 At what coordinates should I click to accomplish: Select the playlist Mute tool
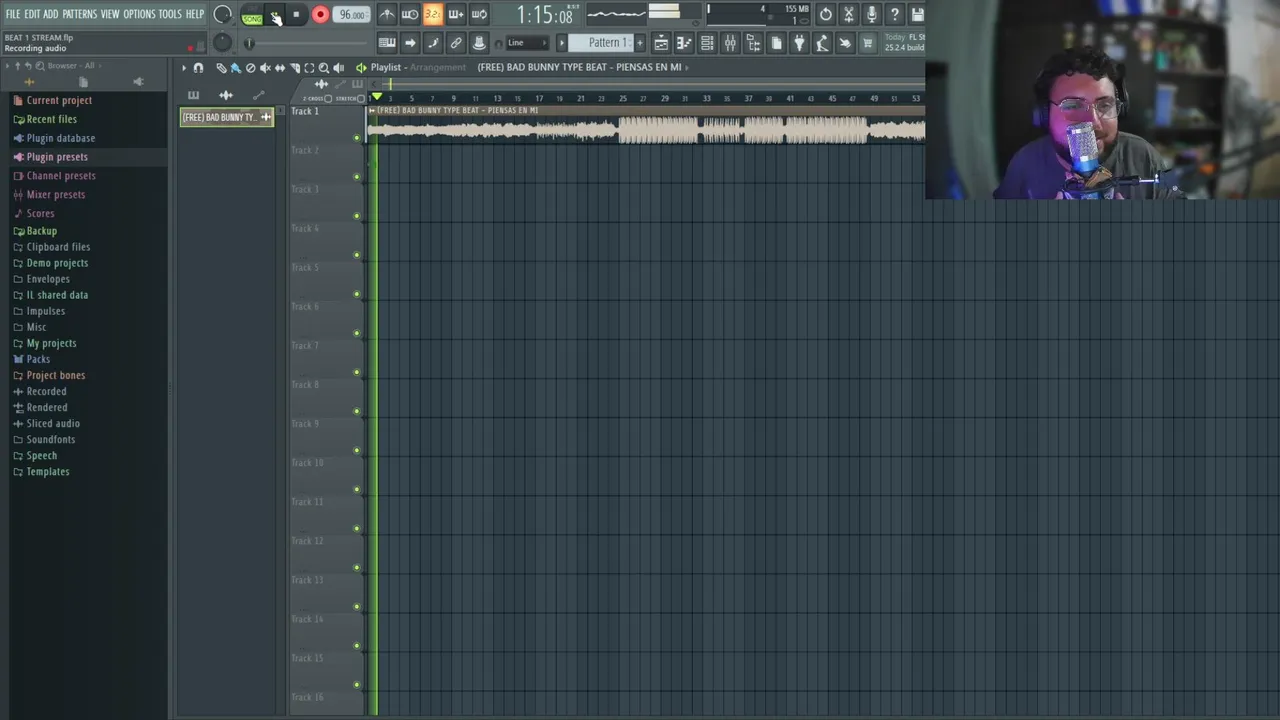tap(265, 67)
